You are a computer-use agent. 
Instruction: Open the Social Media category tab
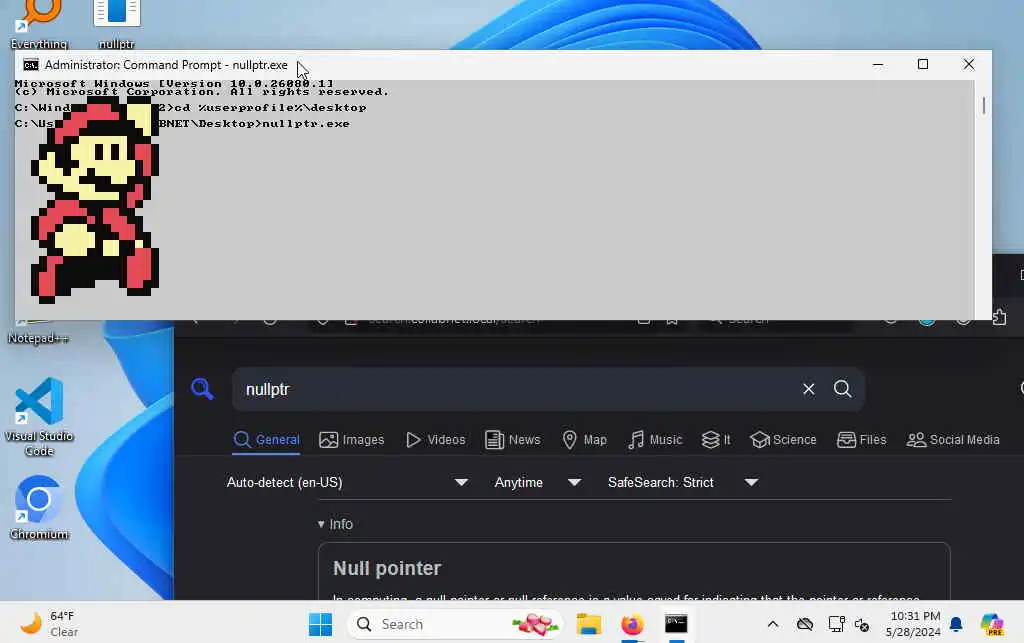(x=953, y=440)
